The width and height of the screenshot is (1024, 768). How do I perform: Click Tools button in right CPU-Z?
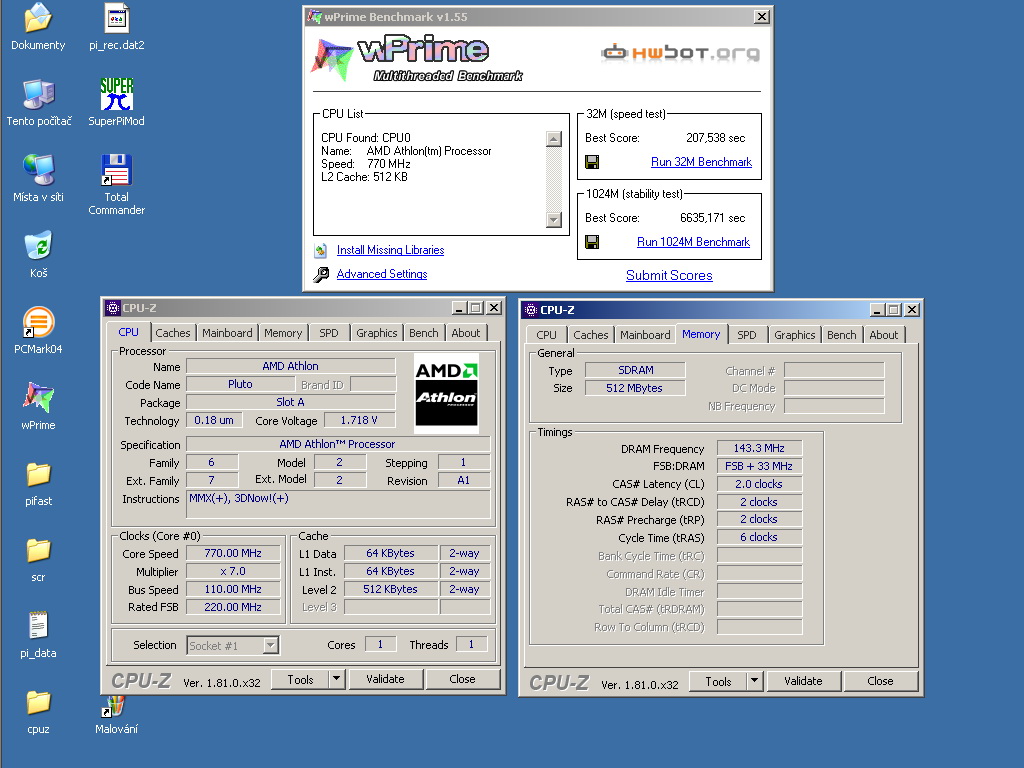point(718,681)
